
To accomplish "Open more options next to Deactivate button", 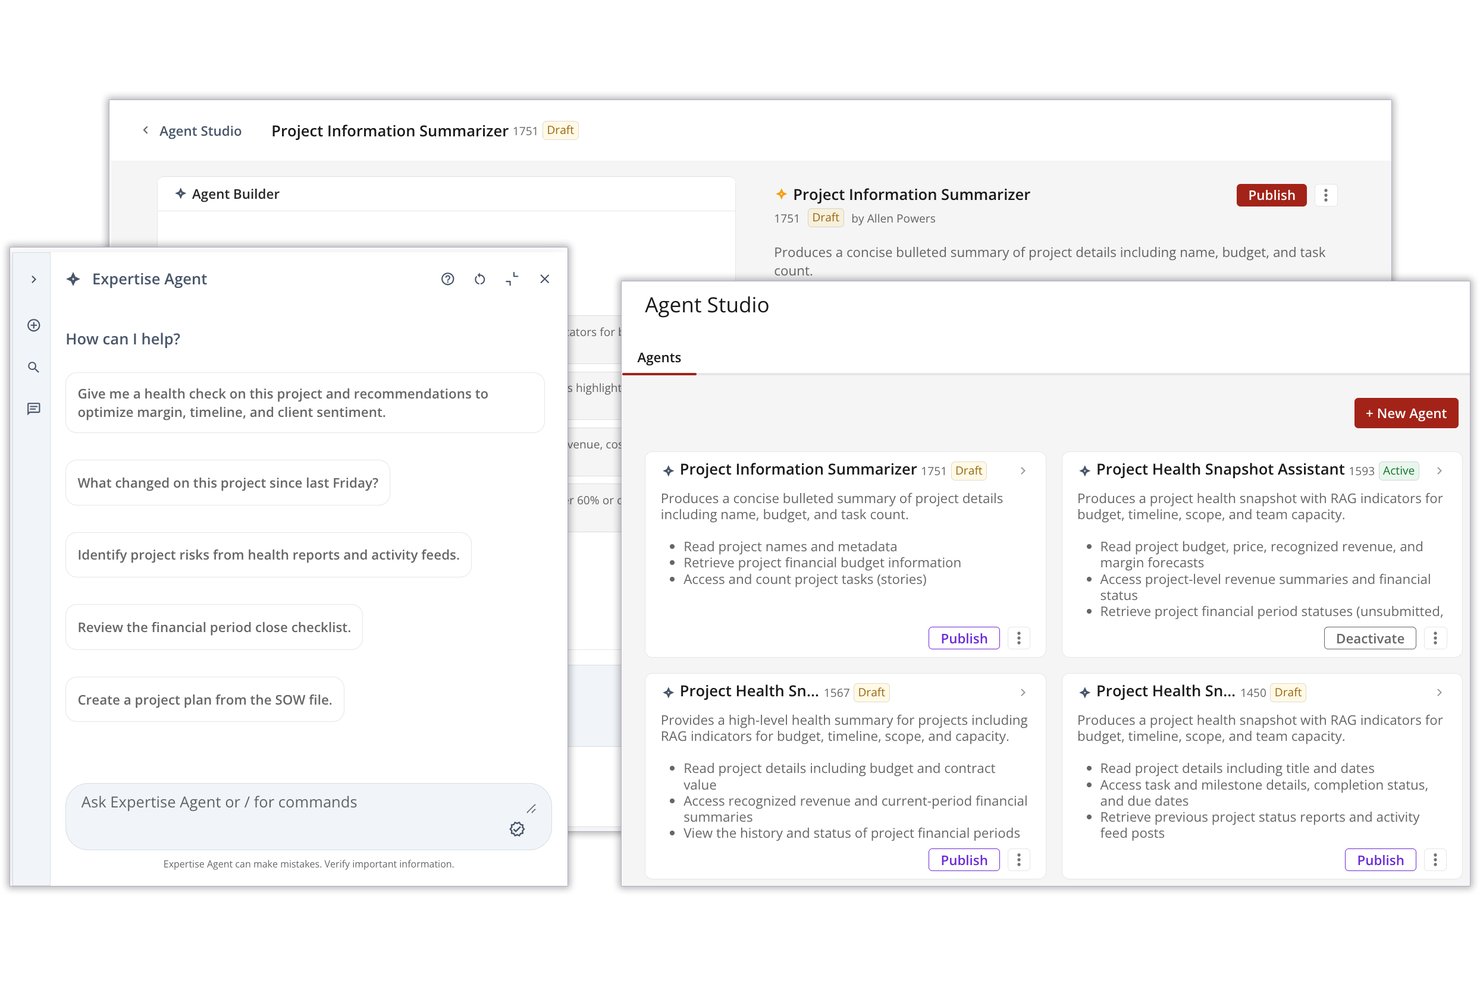I will click(1435, 638).
